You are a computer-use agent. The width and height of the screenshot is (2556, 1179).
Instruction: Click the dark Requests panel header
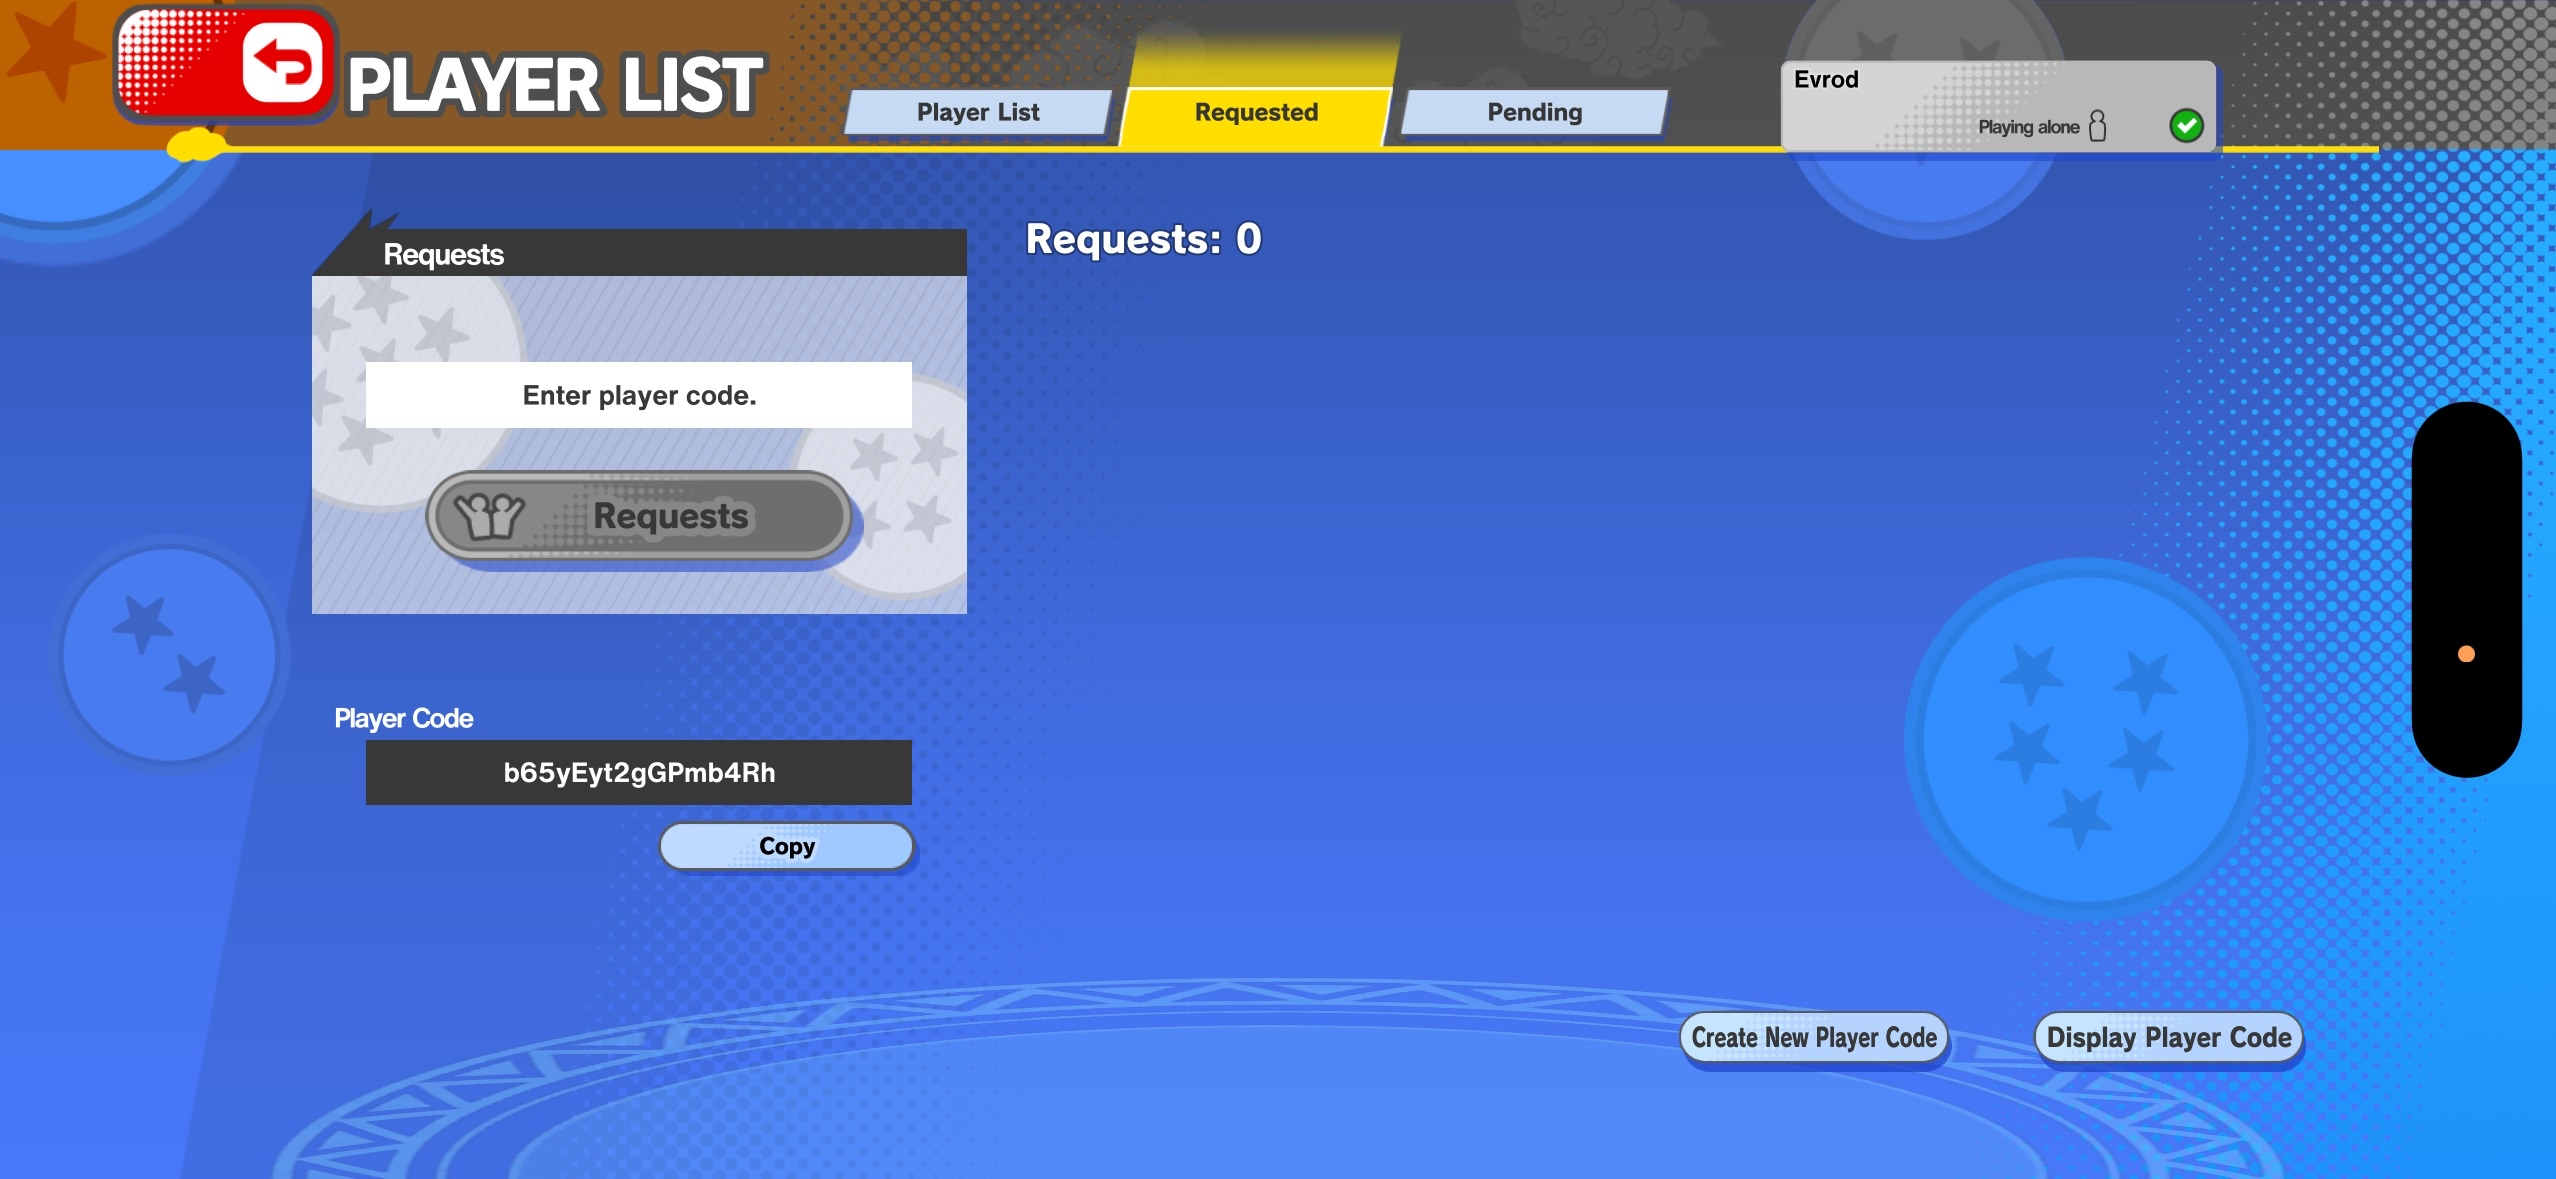tap(640, 254)
